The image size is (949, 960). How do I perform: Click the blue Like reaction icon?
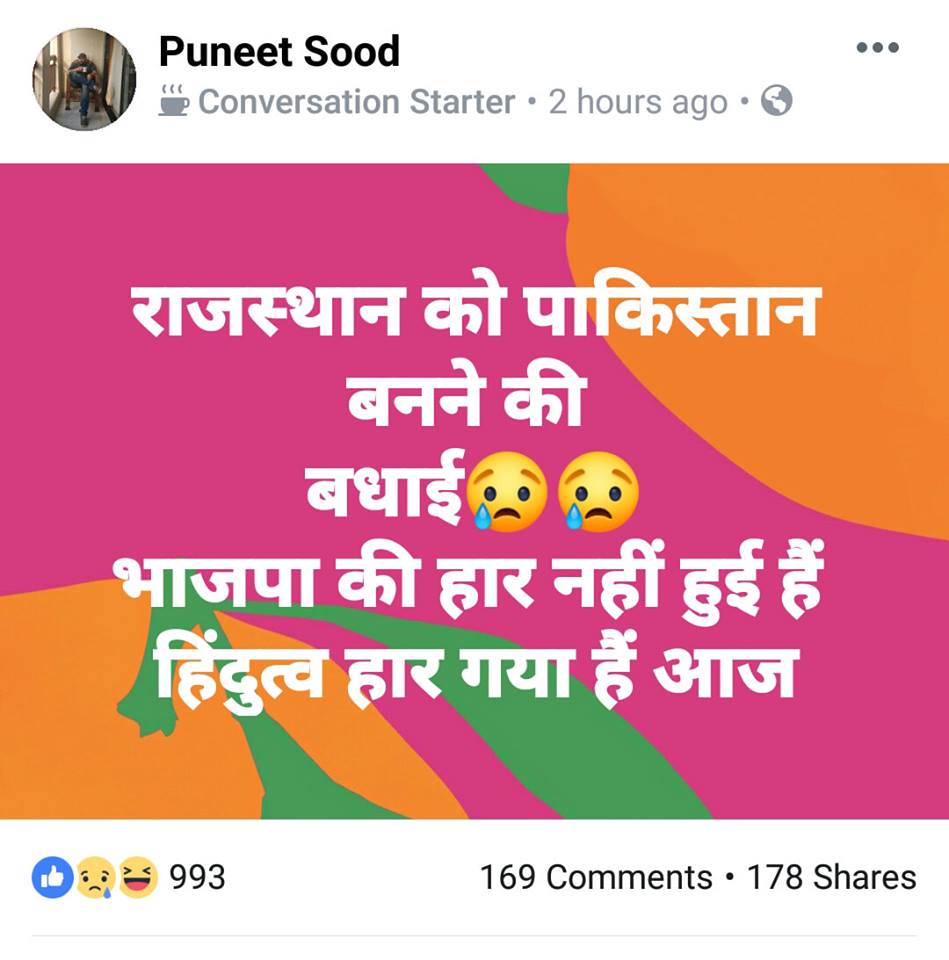(x=53, y=877)
